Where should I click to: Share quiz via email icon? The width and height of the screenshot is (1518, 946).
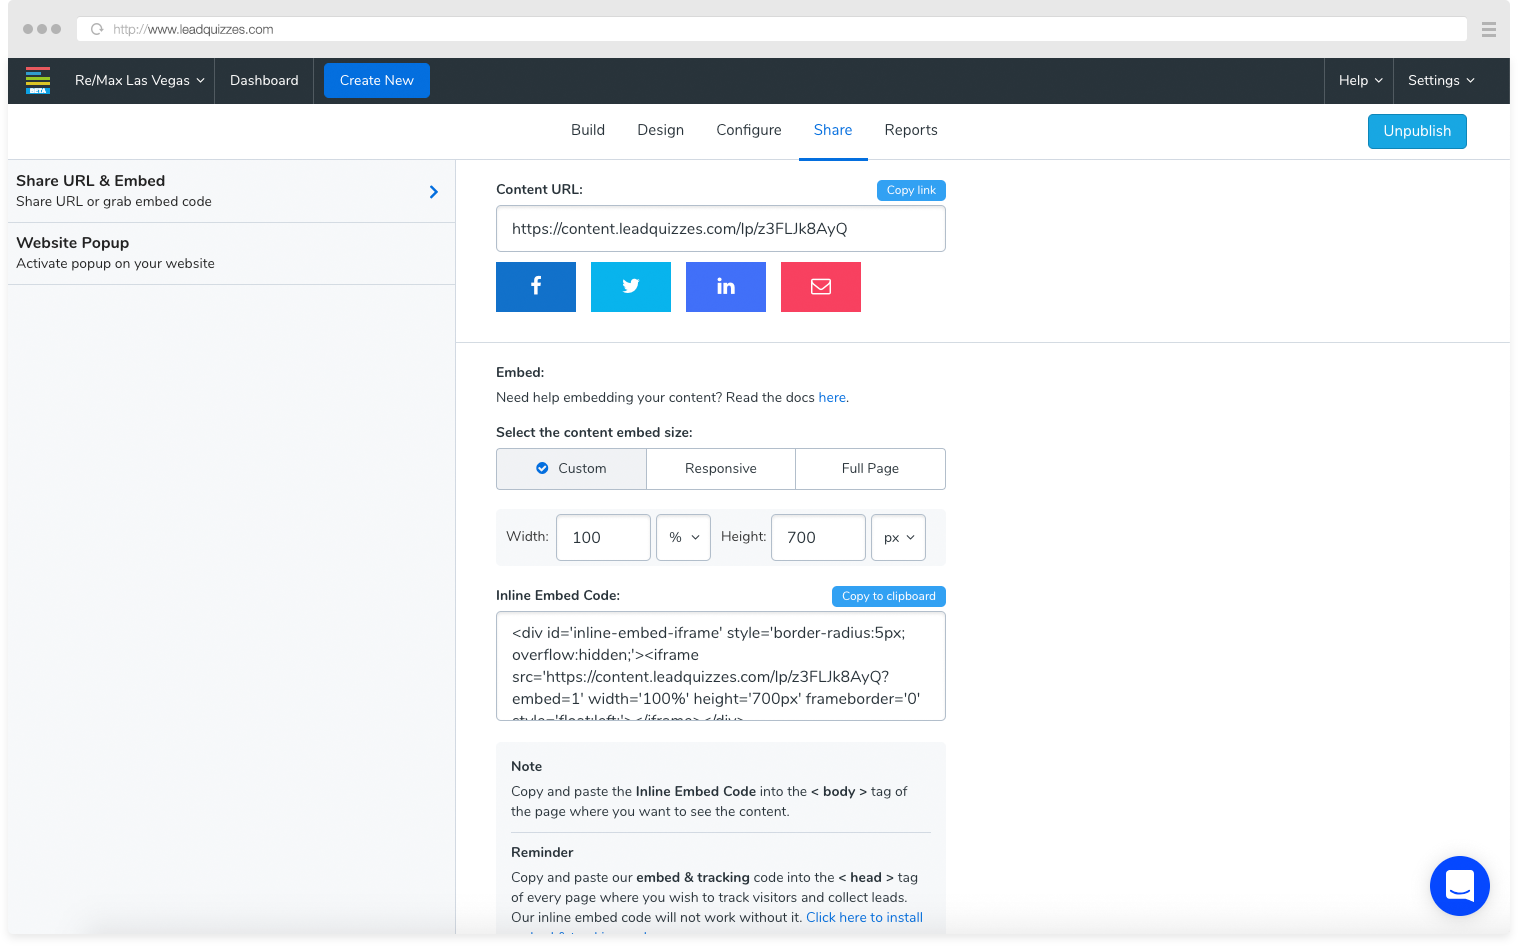[x=820, y=287]
